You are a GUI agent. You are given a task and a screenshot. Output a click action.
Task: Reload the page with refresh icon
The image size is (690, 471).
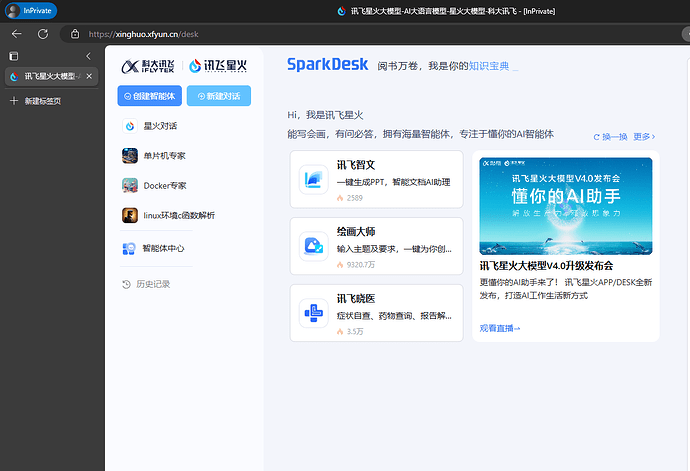coord(43,34)
